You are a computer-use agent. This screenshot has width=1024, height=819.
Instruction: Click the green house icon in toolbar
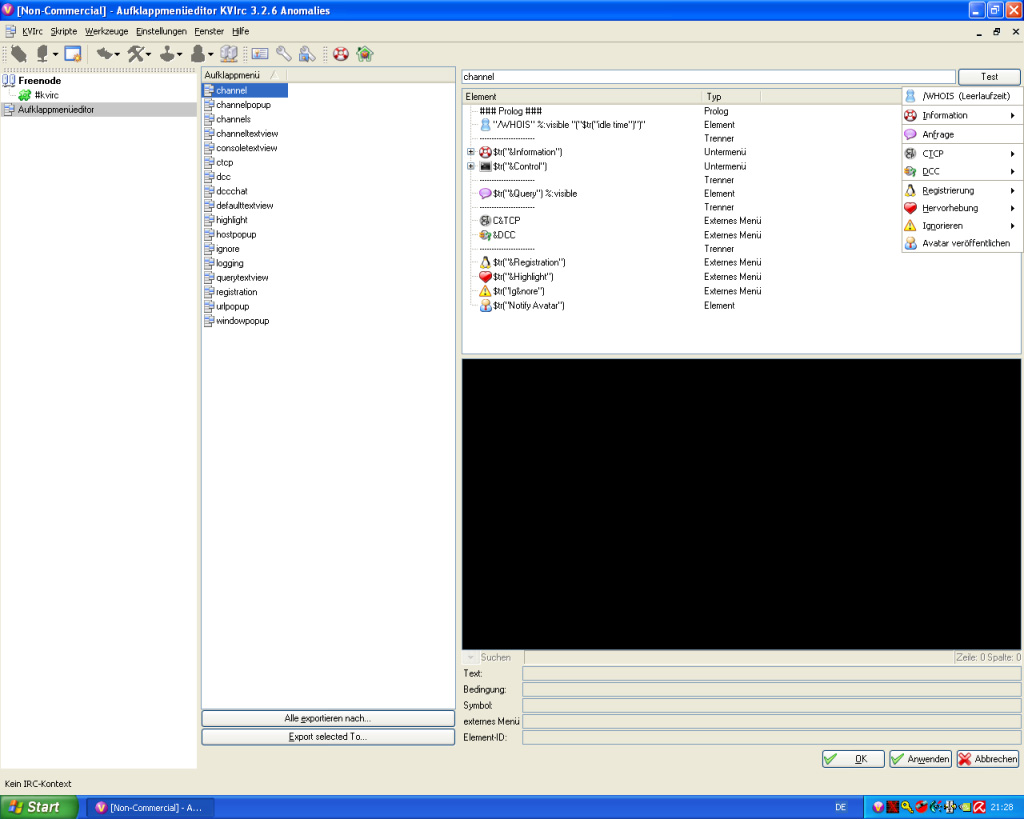coord(365,54)
